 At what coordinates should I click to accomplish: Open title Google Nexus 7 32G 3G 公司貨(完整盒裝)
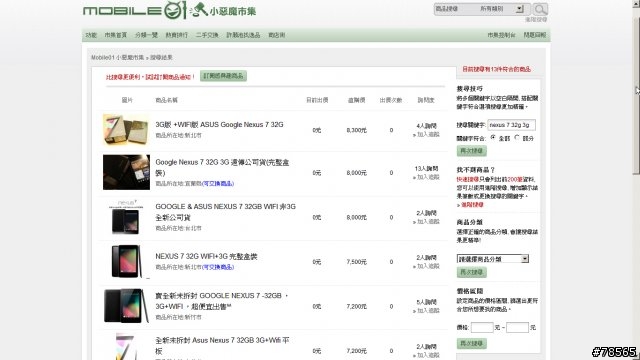coord(222,167)
